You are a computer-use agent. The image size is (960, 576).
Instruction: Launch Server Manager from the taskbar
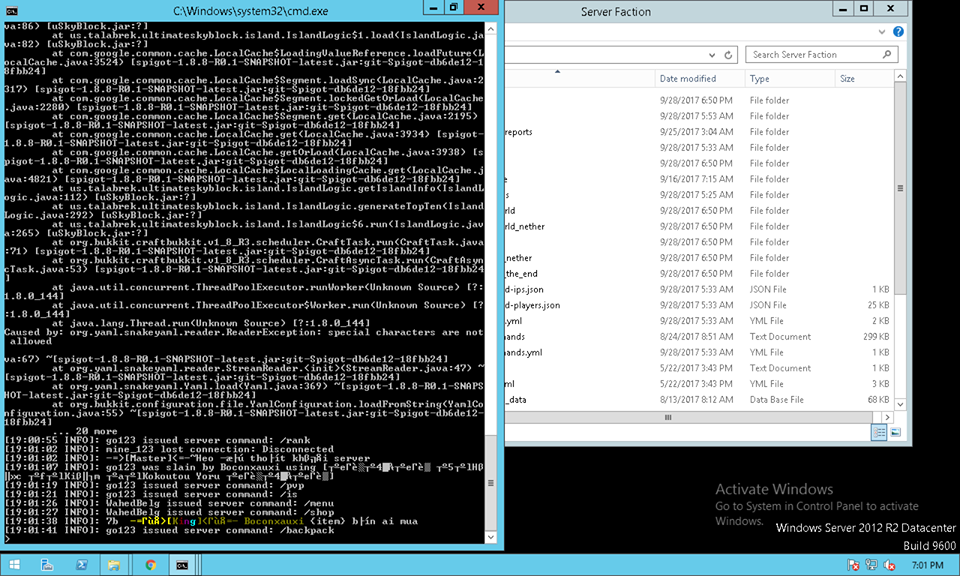[49, 564]
